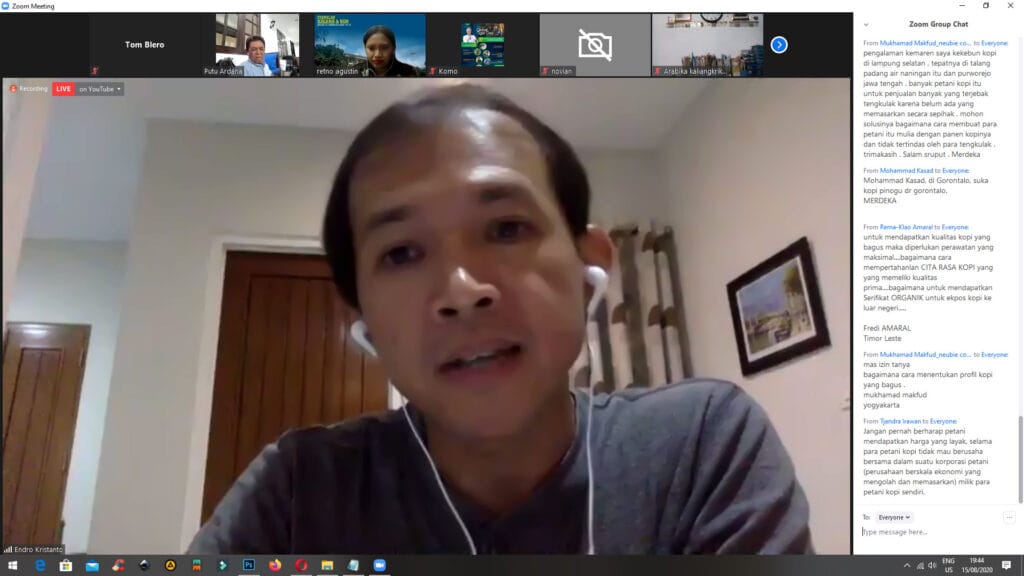Open Microsoft Edge from the taskbar

point(40,566)
